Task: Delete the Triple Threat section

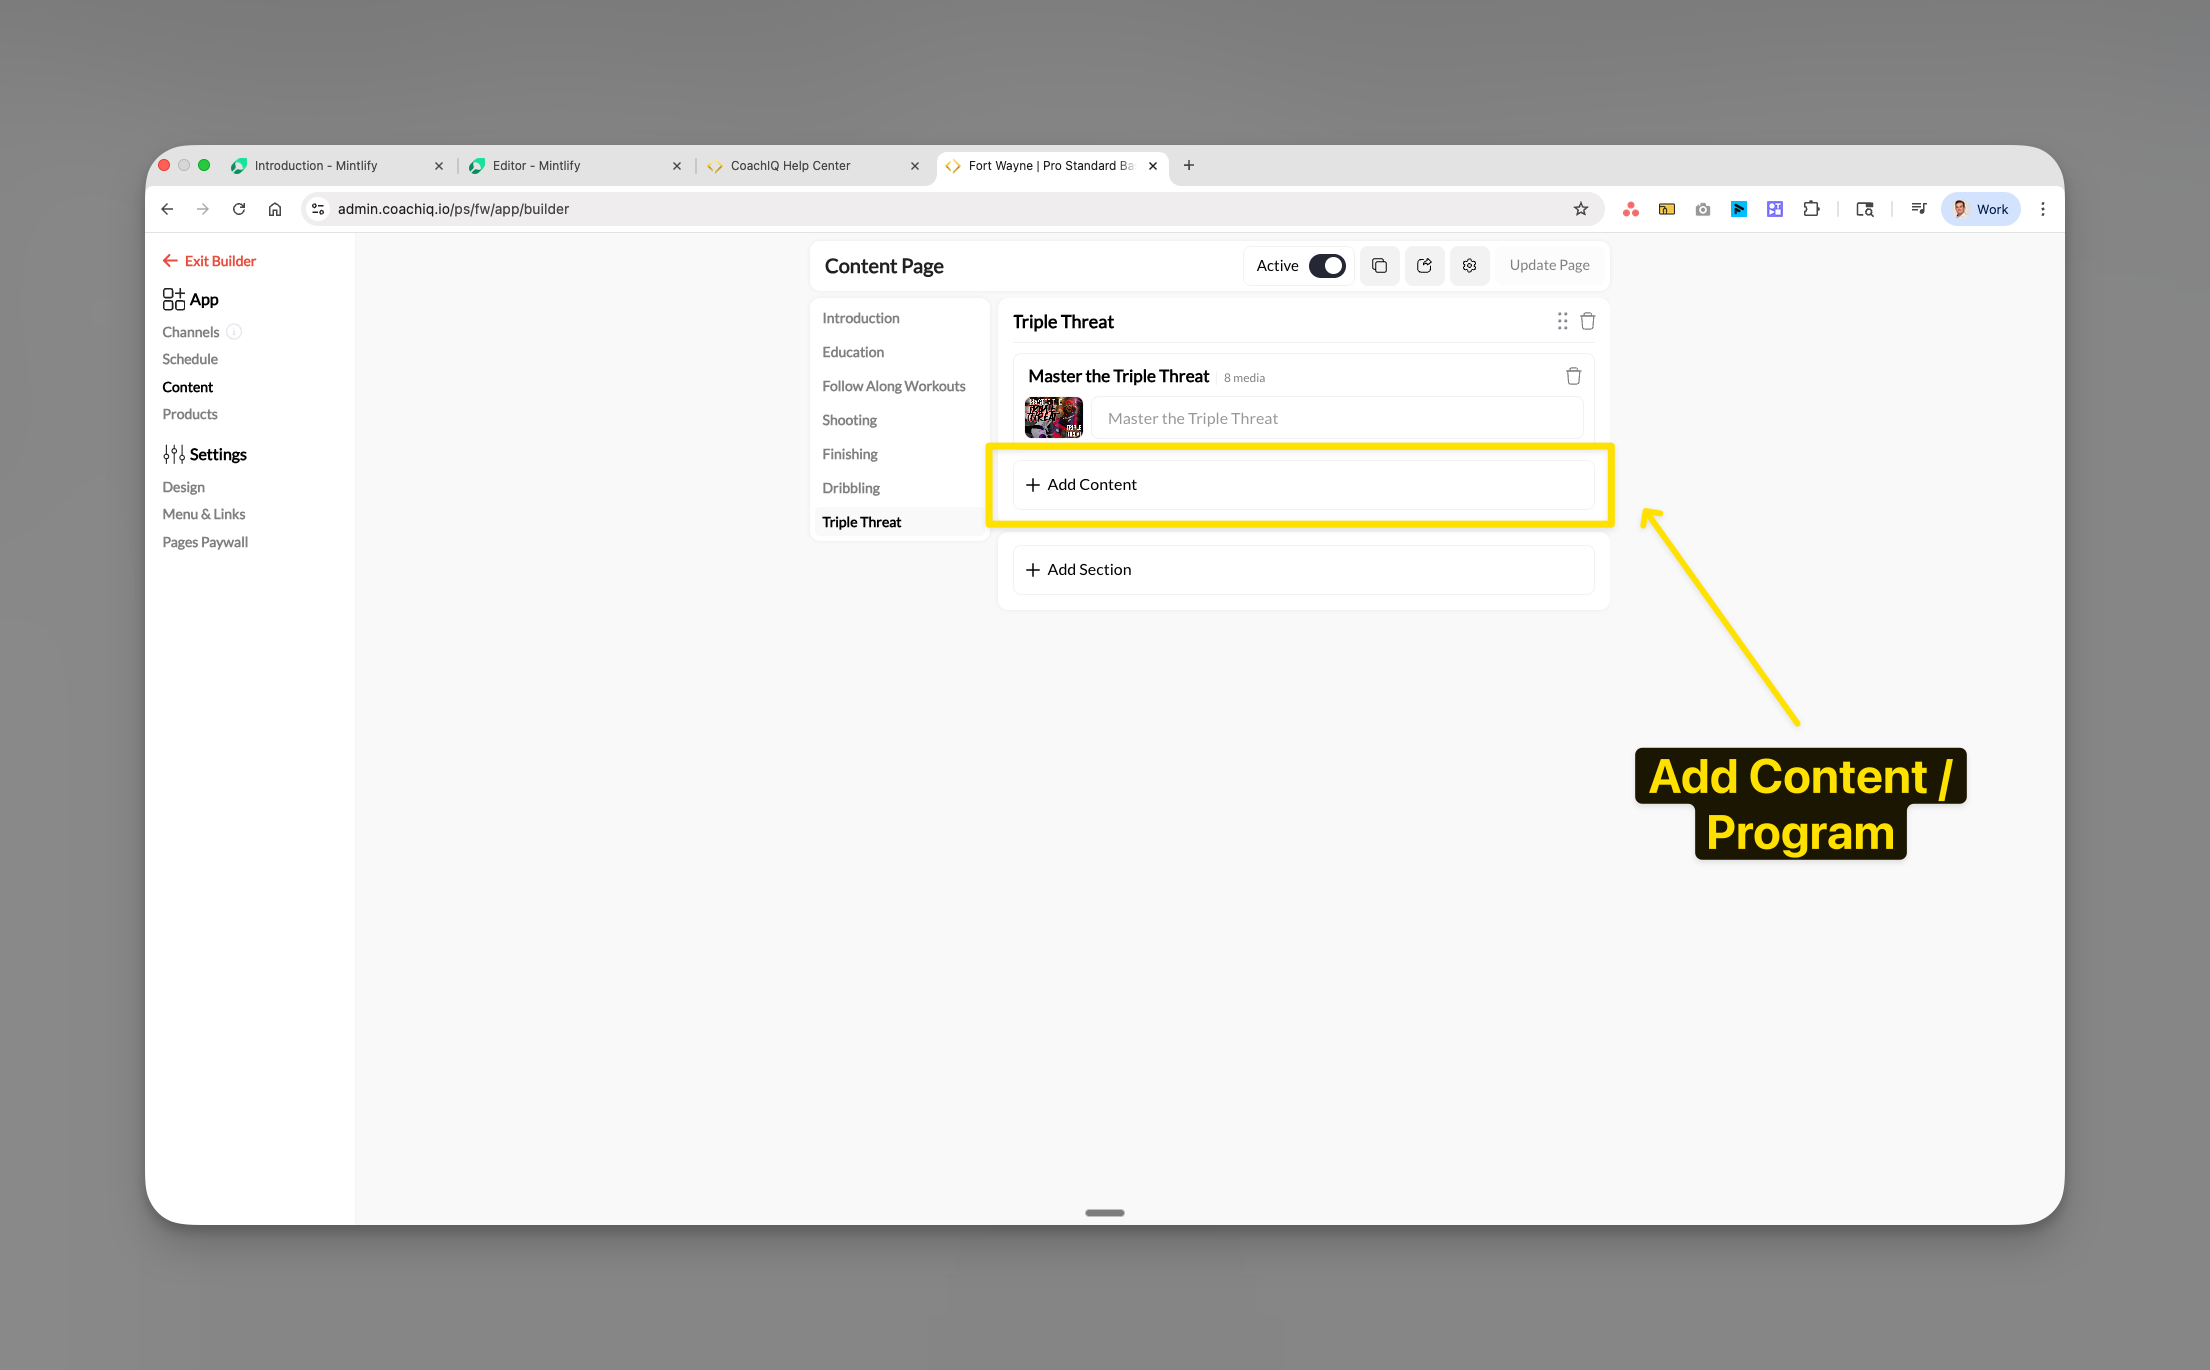Action: point(1587,321)
